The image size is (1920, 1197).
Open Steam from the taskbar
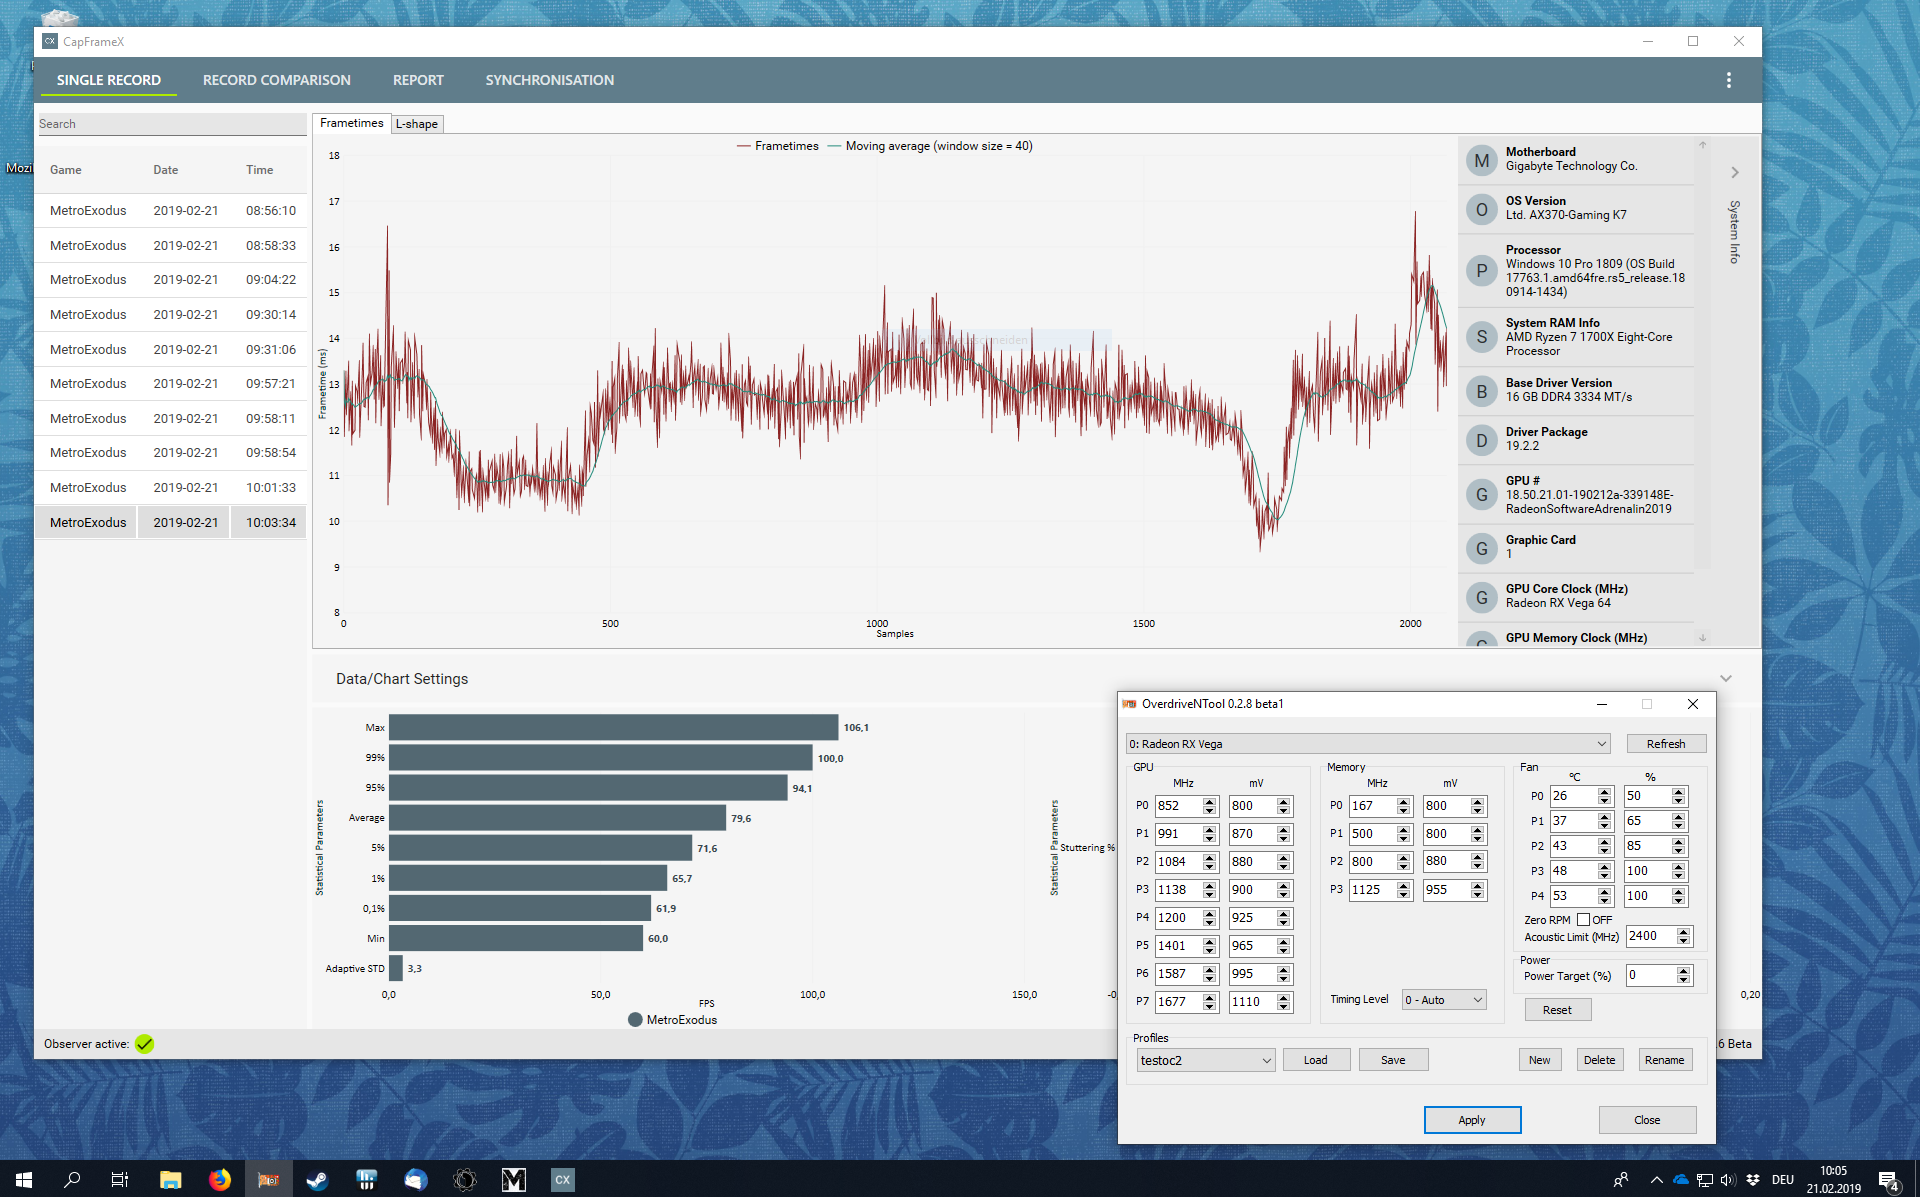317,1180
